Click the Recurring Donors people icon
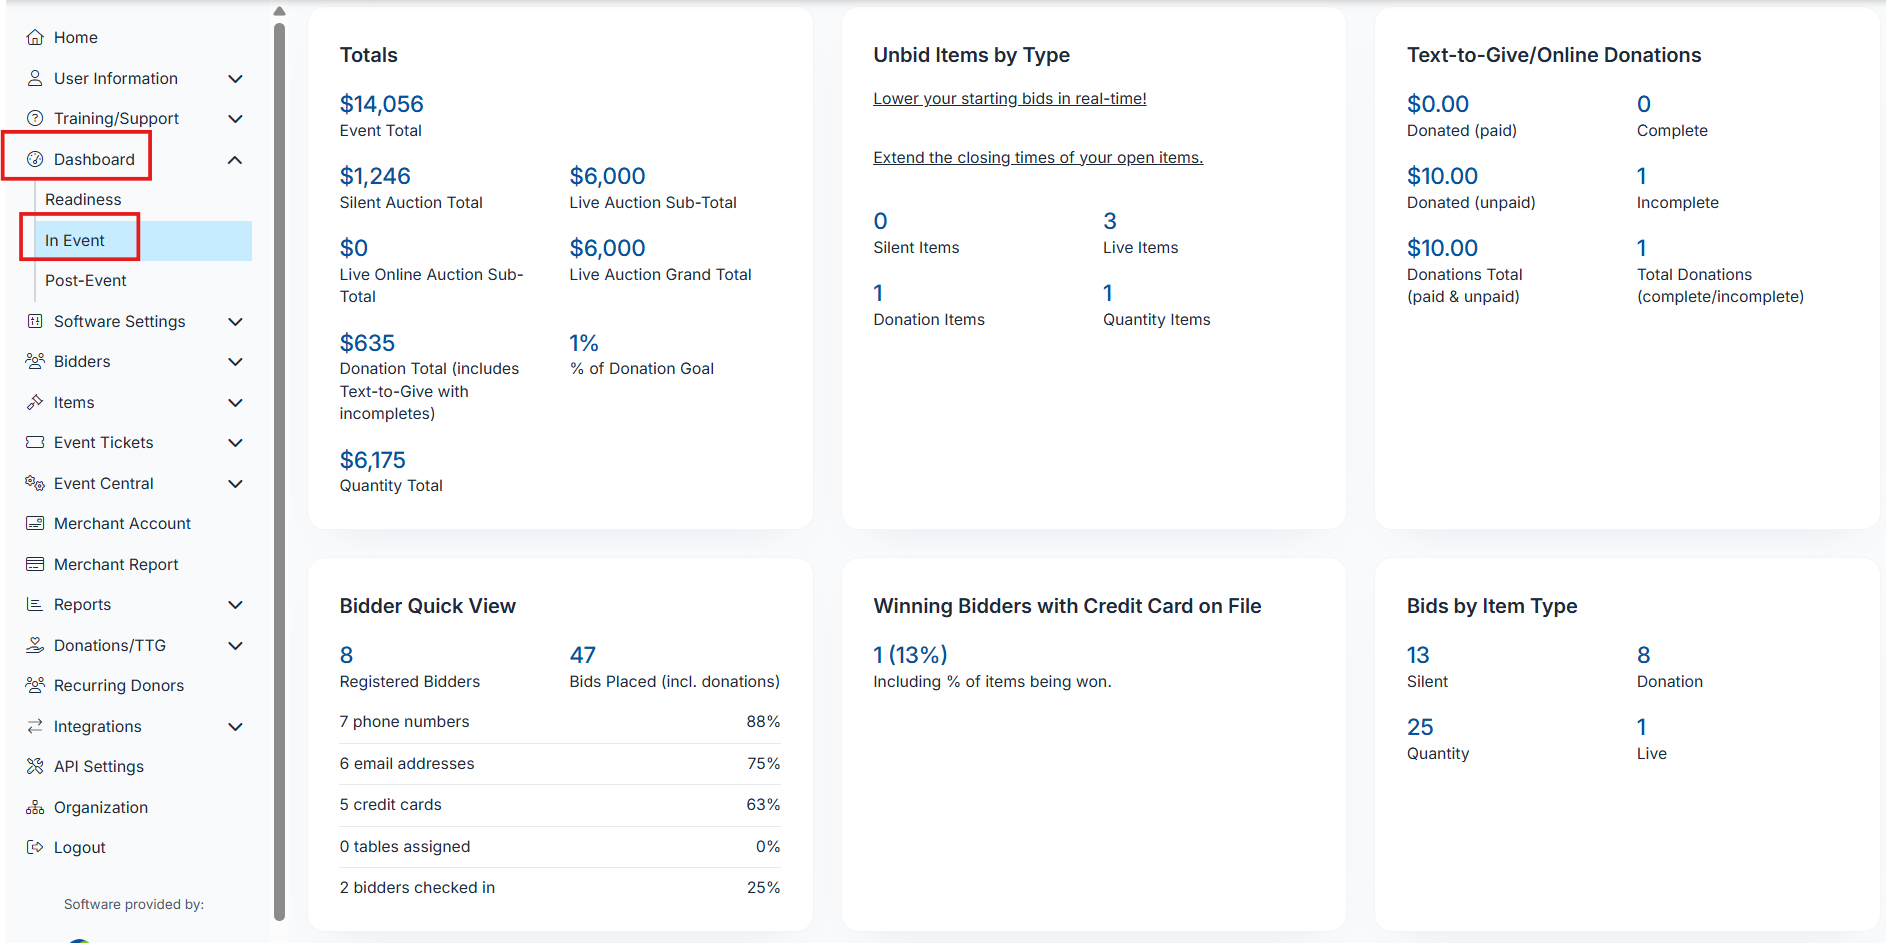Image resolution: width=1886 pixels, height=943 pixels. (35, 685)
